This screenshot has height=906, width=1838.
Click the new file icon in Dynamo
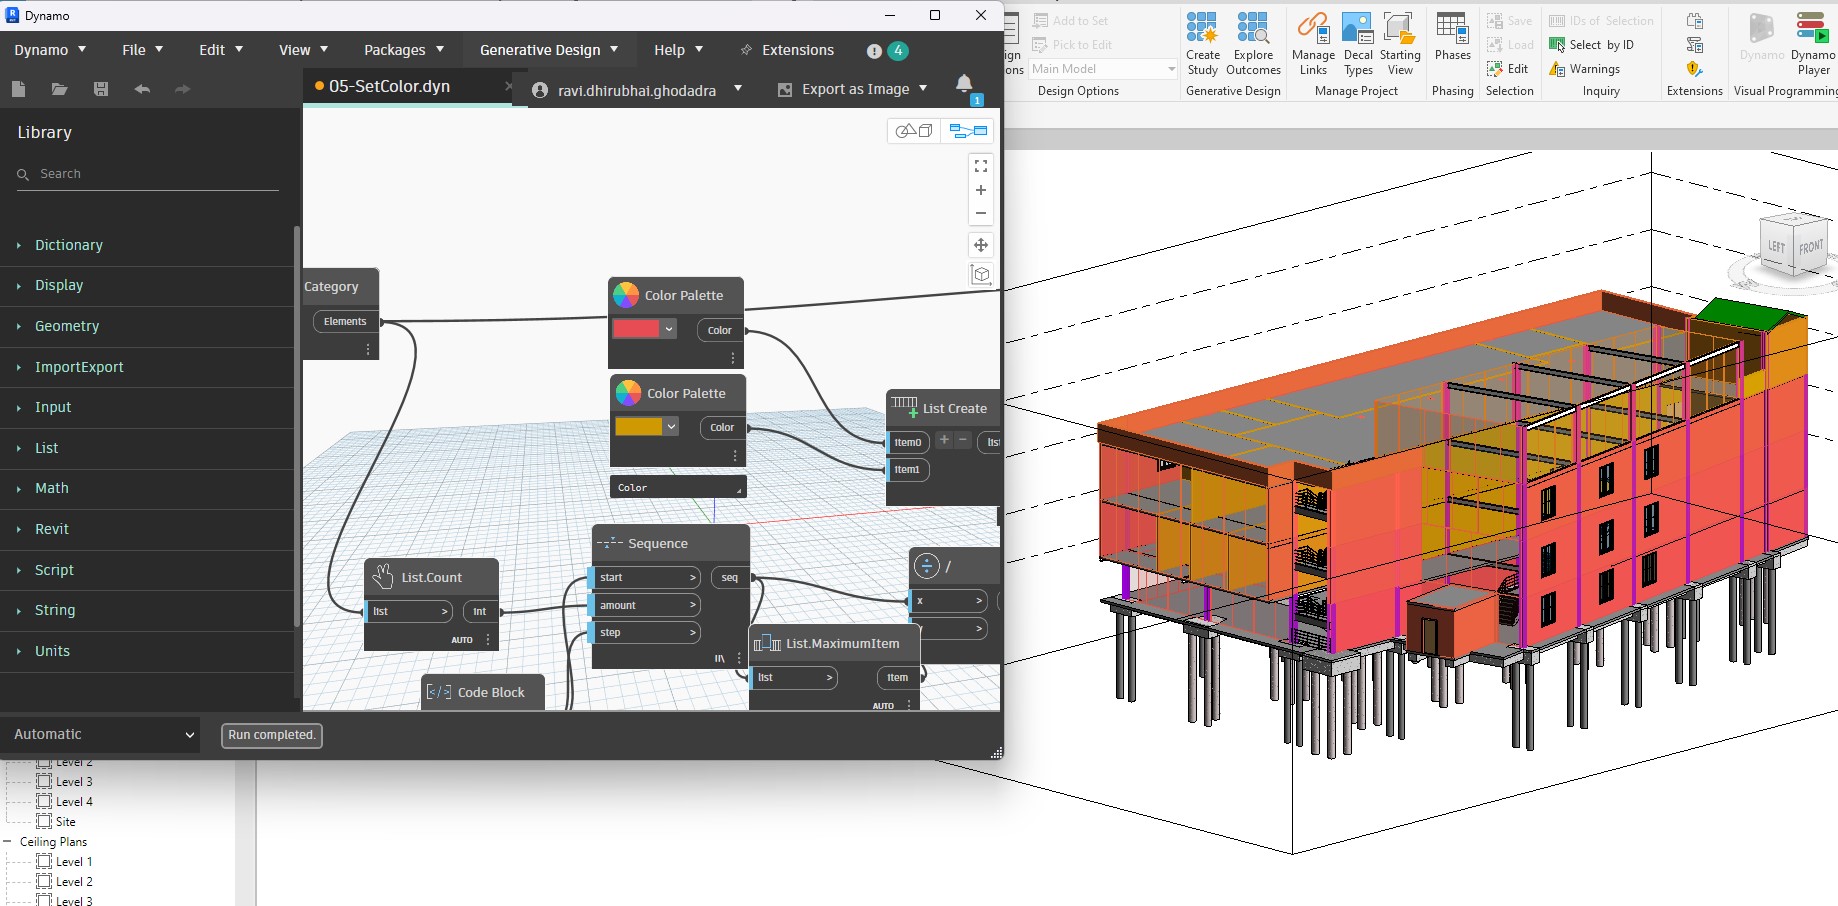click(18, 89)
